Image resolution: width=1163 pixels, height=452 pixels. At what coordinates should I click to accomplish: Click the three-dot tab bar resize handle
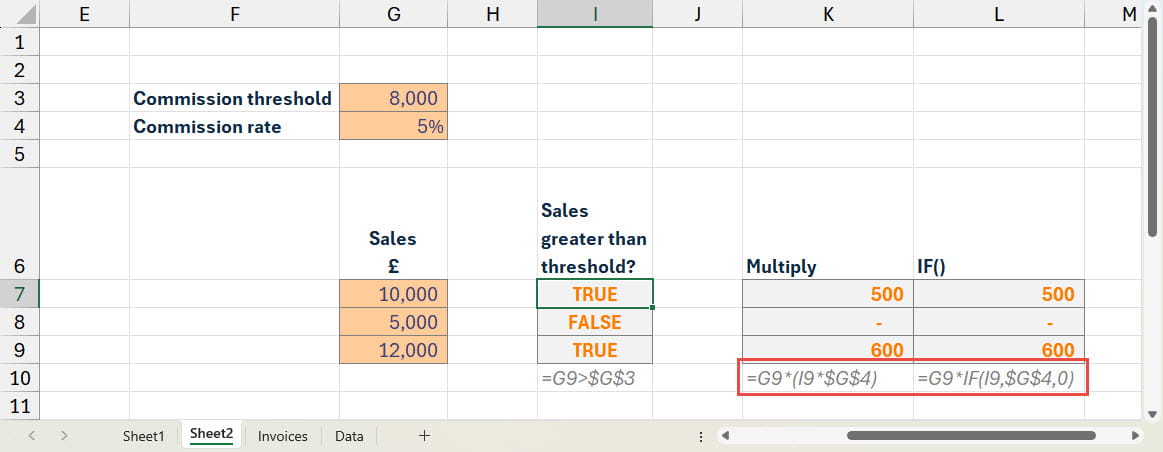700,436
